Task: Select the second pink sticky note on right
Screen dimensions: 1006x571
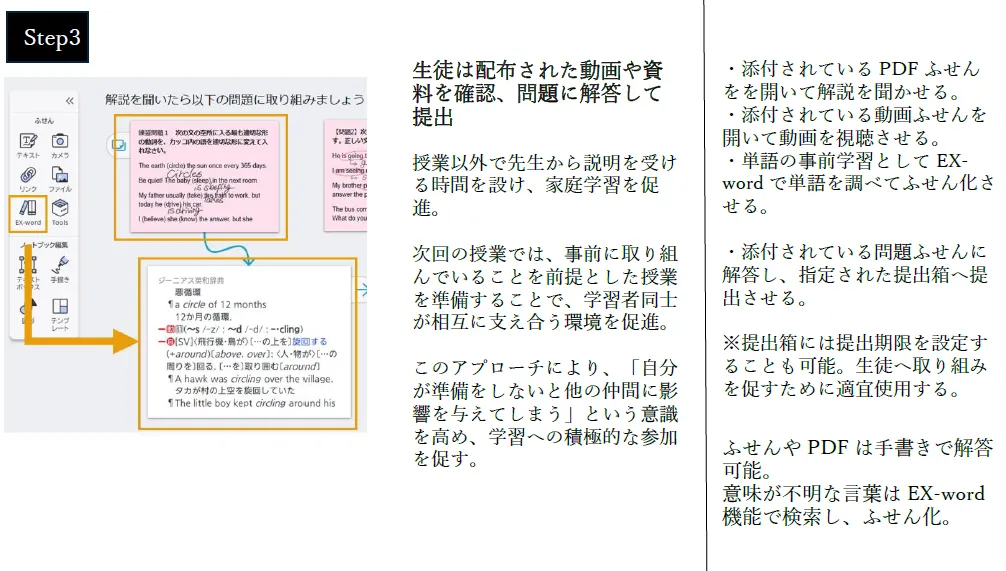Action: [345, 175]
